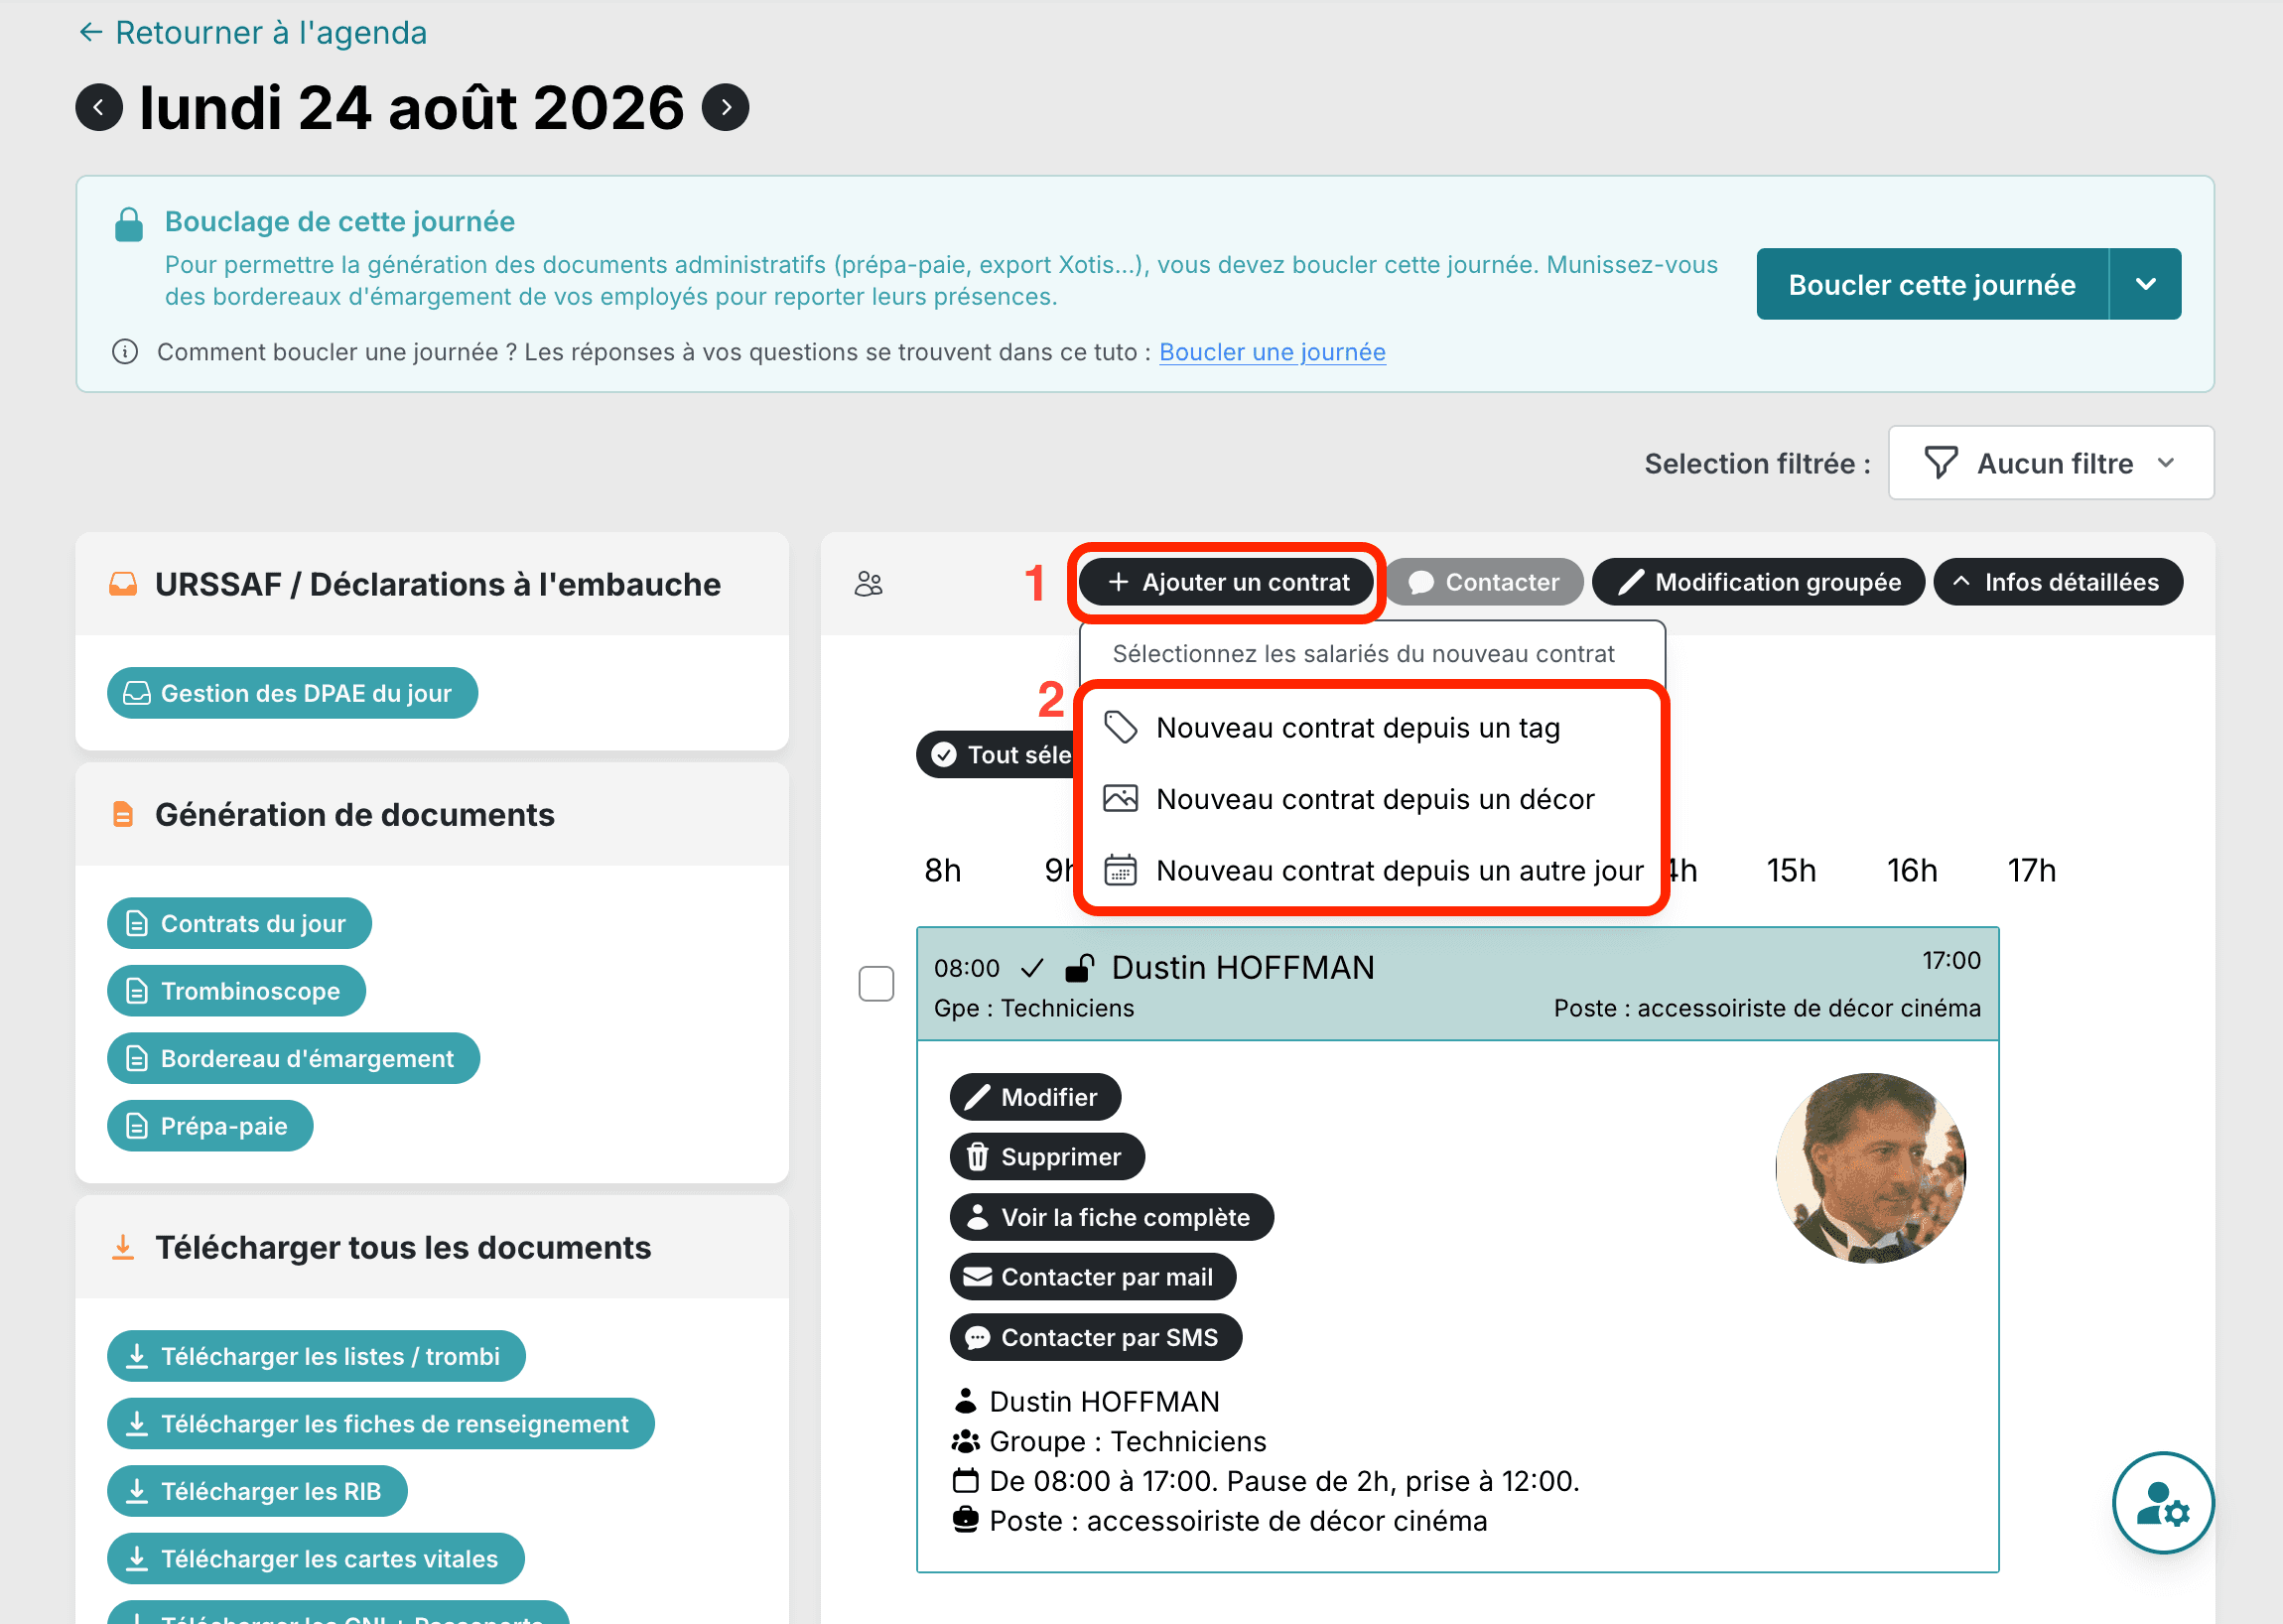Screen dimensions: 2283x1624
Task: Click Télécharger les fiches de renseignement
Action: (x=380, y=1424)
